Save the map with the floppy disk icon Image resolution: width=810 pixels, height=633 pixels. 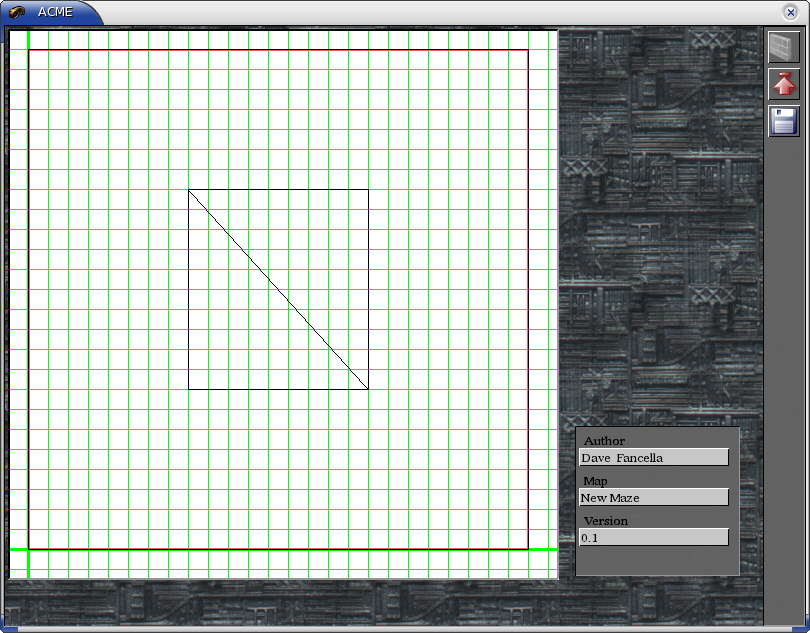click(x=784, y=122)
